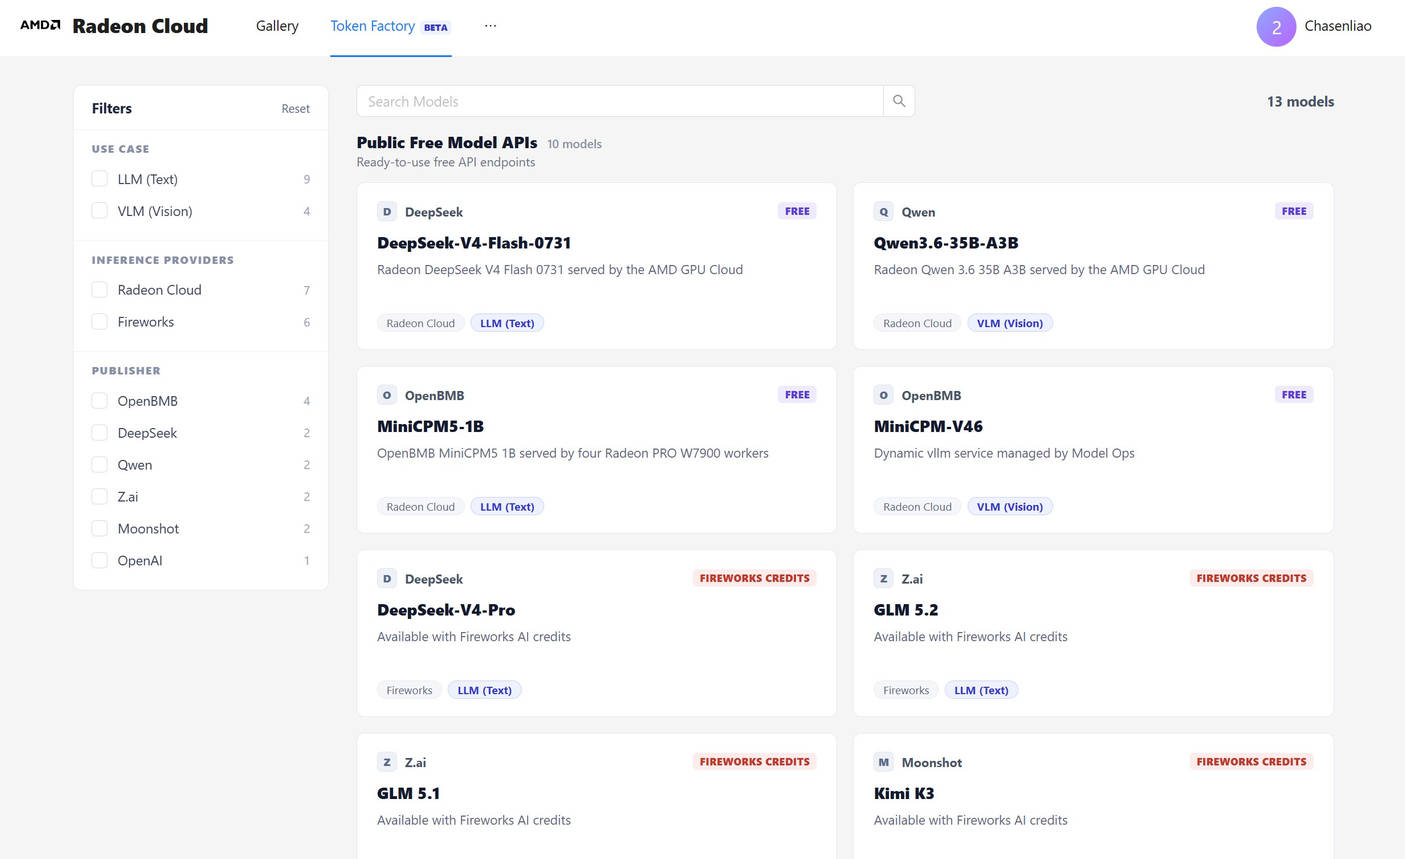Viewport: 1405px width, 859px height.
Task: Click Z.ai icon on GLM 5.2 card
Action: coord(884,578)
